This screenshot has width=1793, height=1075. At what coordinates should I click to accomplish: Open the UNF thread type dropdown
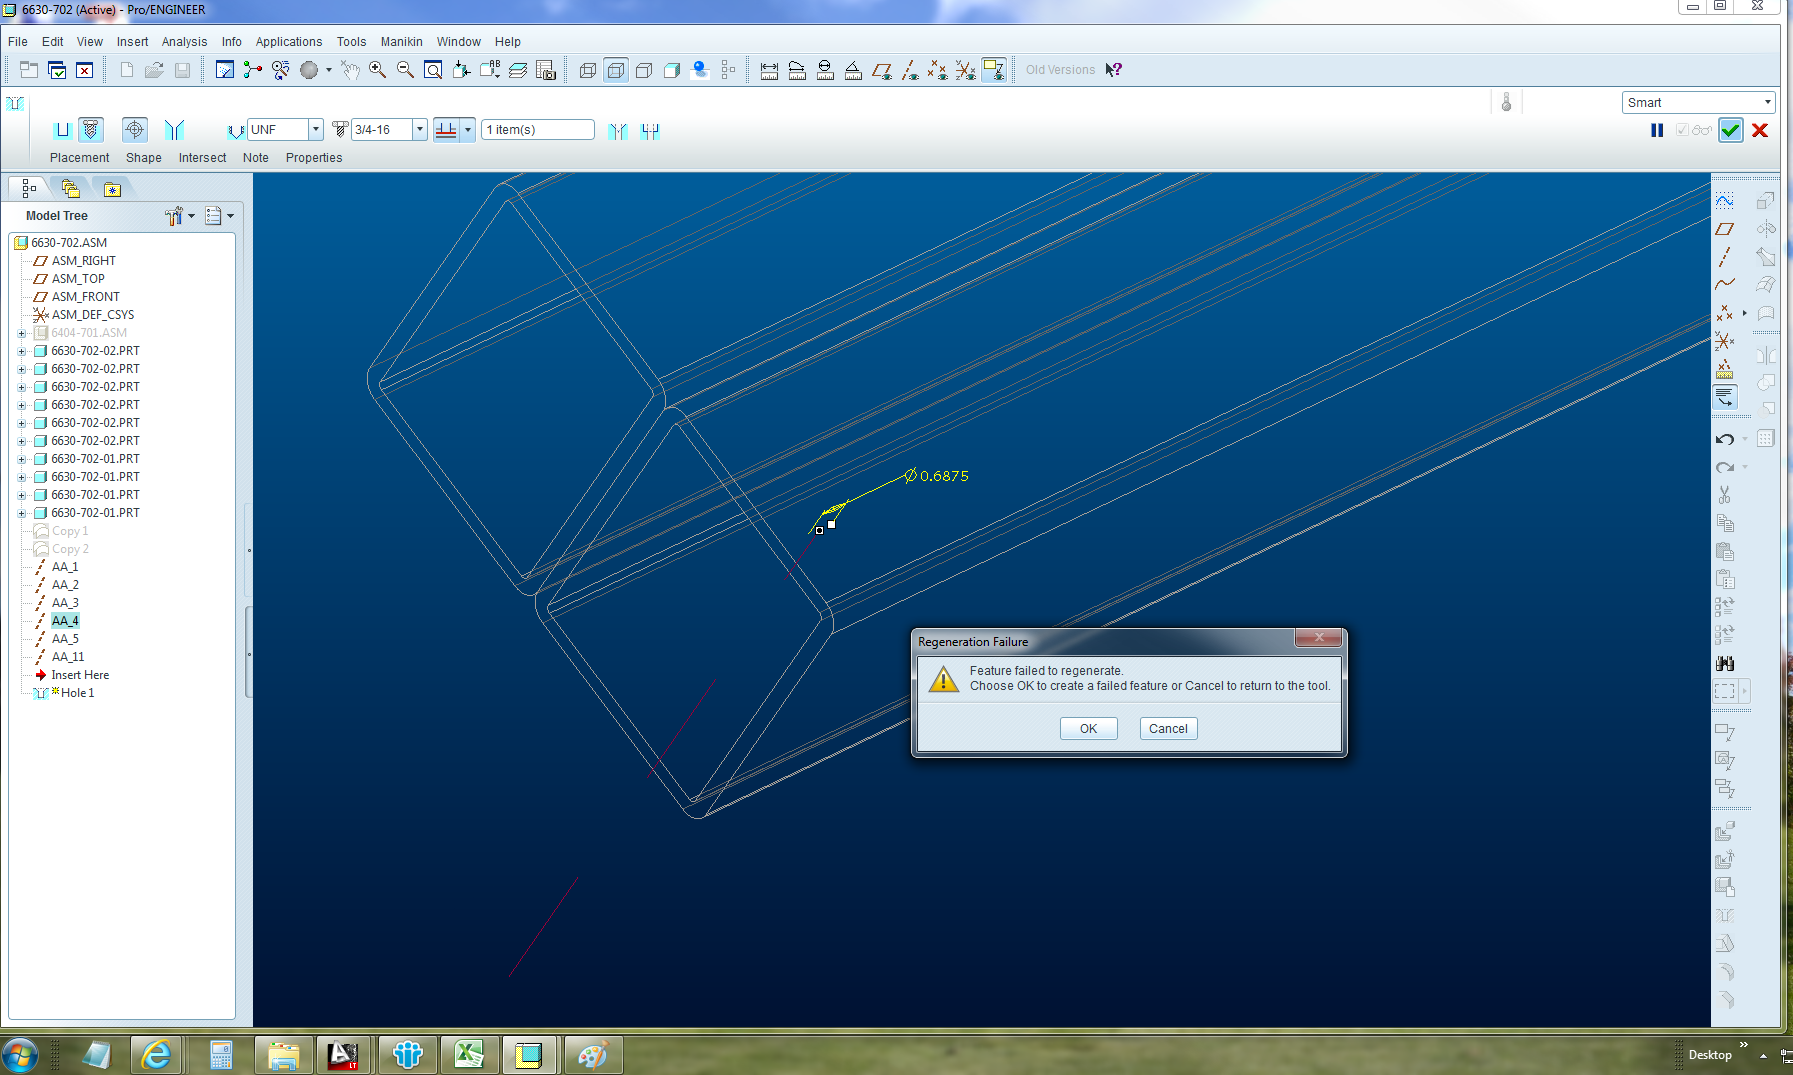pos(315,130)
